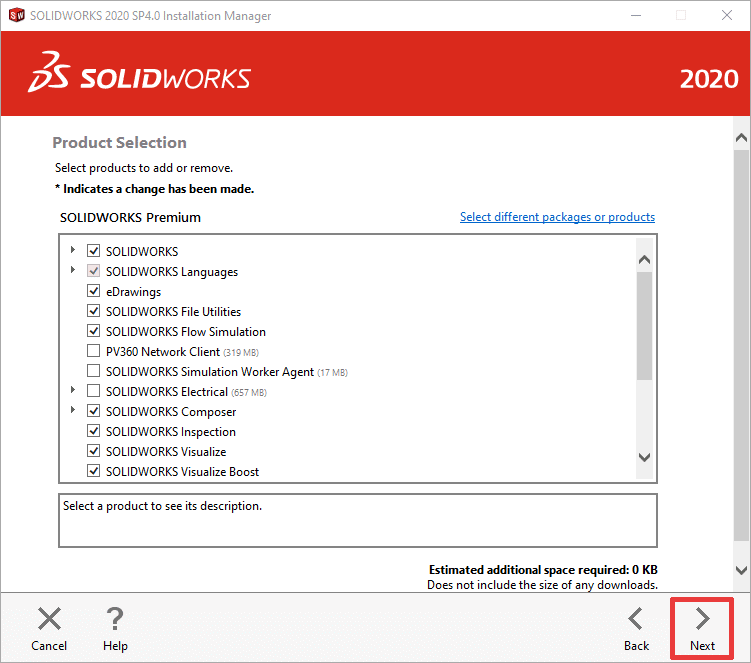751x663 pixels.
Task: Click the page scrollbar down arrow
Action: [x=741, y=570]
